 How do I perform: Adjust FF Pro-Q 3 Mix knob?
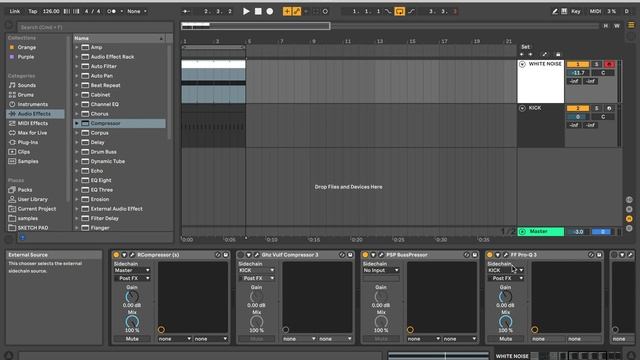coord(505,322)
